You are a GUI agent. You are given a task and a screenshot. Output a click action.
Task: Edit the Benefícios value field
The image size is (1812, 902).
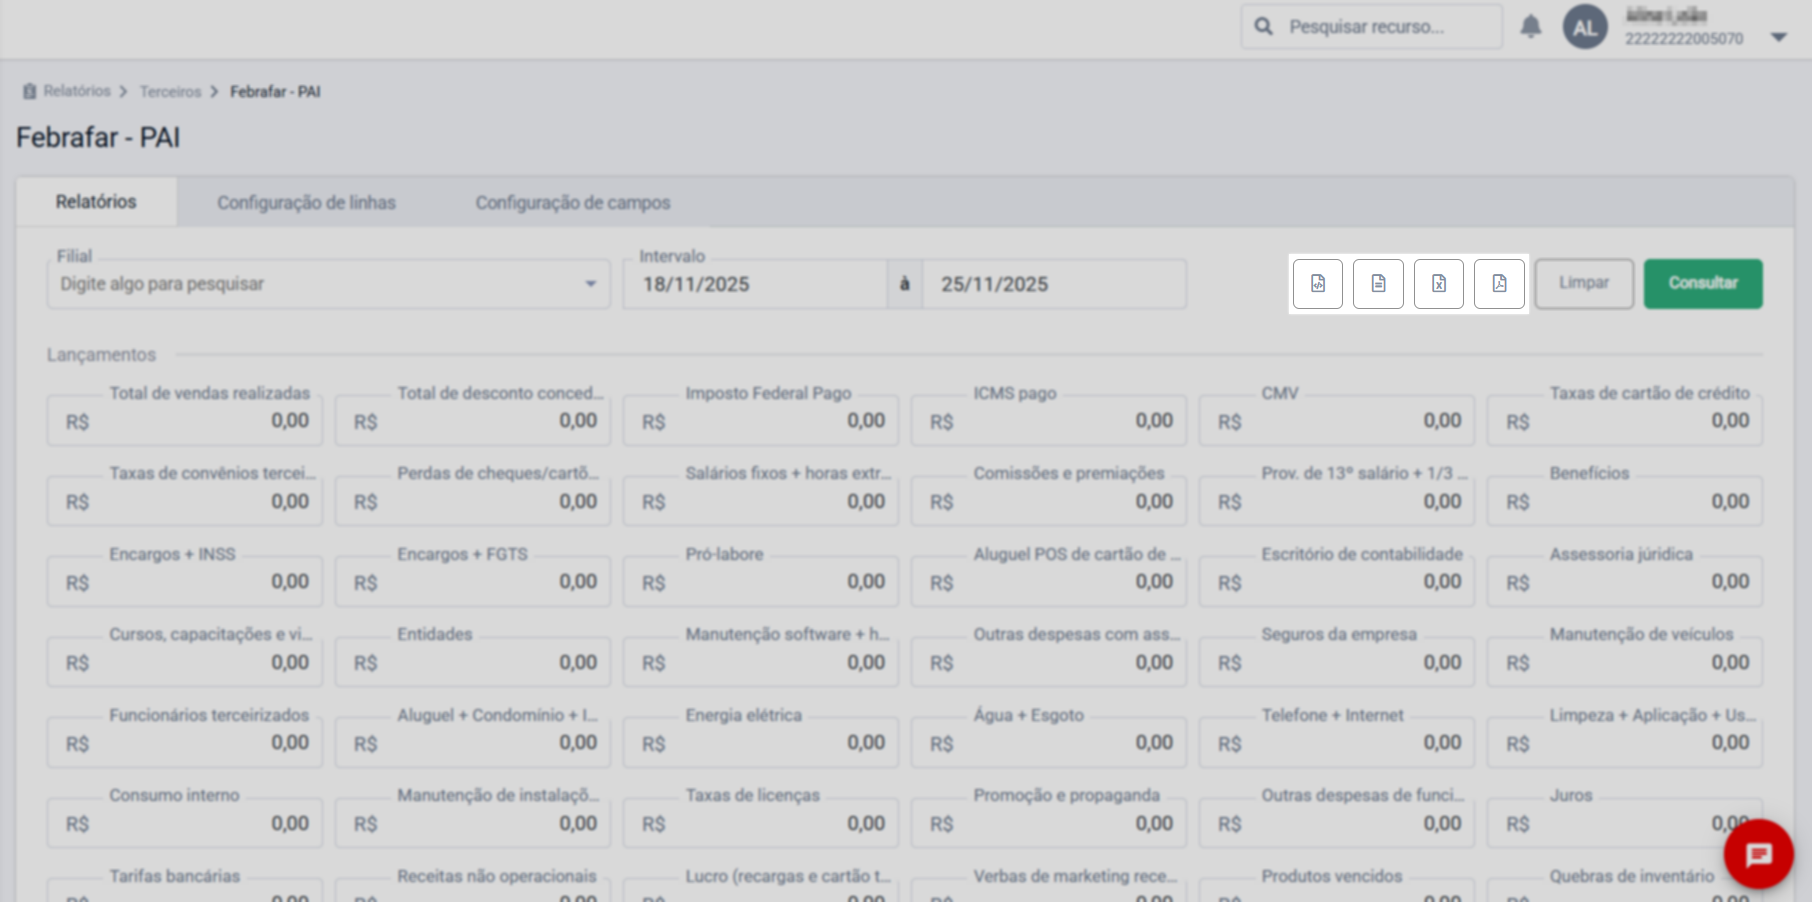click(x=1625, y=502)
